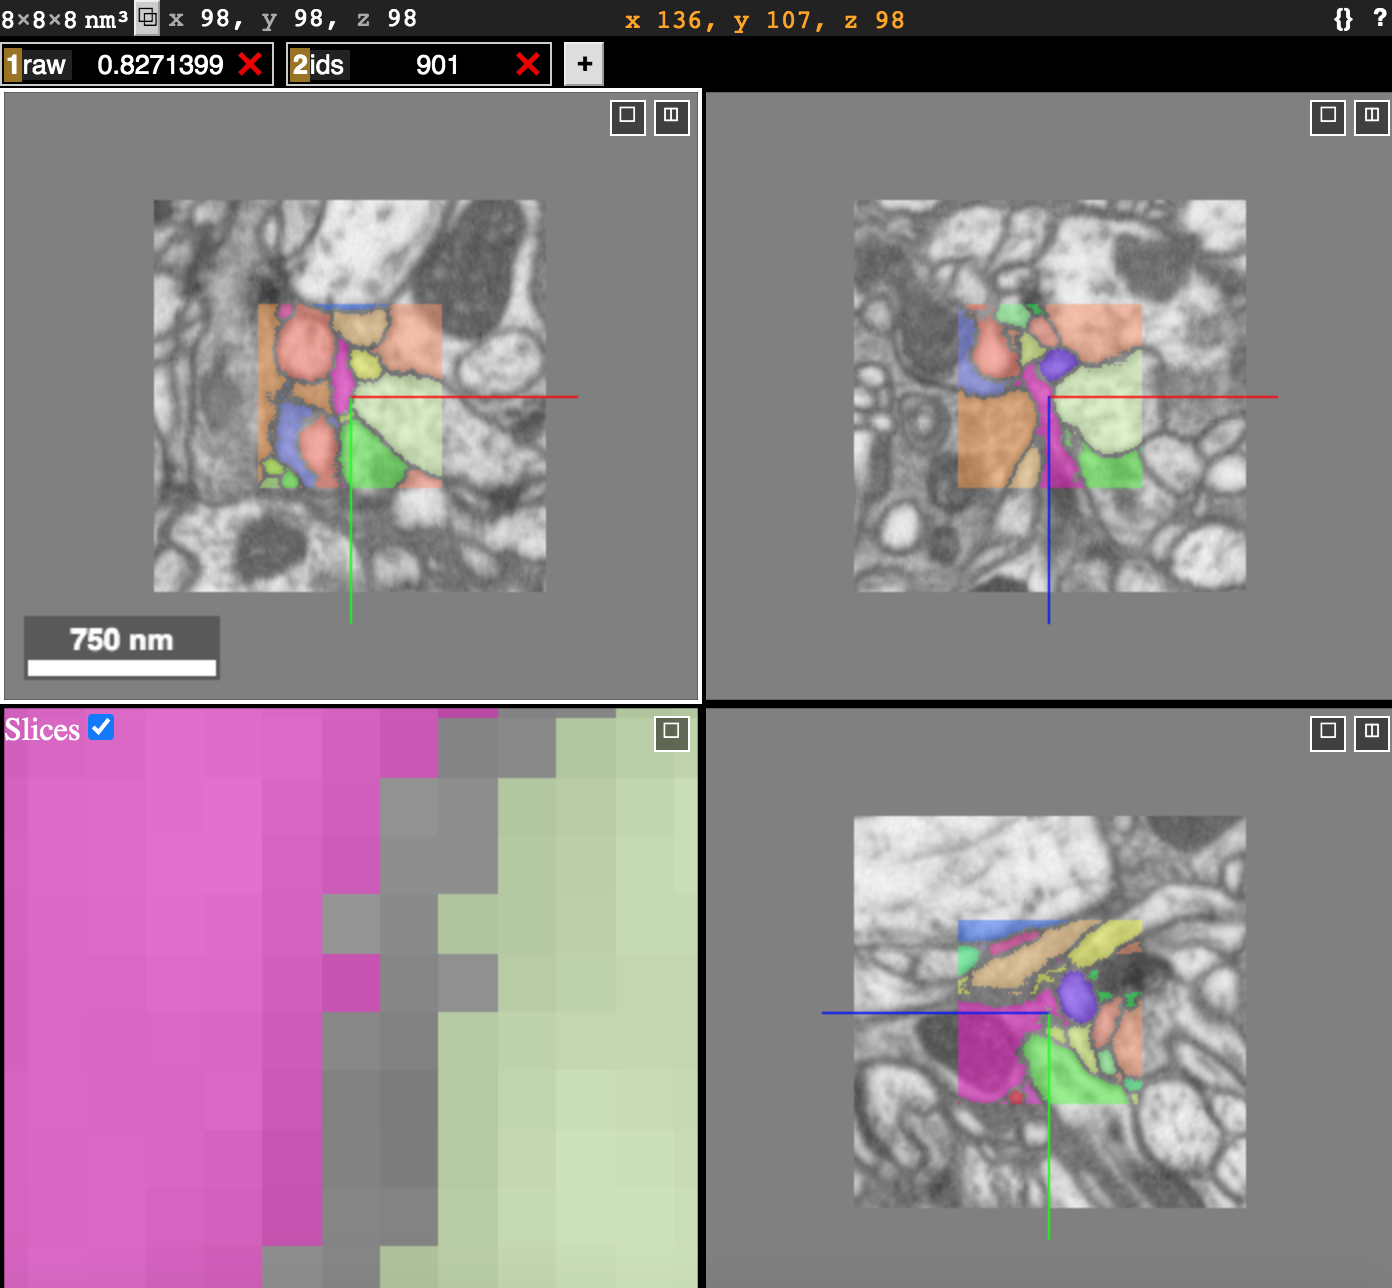Click the segment ID field showing 901
This screenshot has width=1392, height=1288.
tap(438, 64)
